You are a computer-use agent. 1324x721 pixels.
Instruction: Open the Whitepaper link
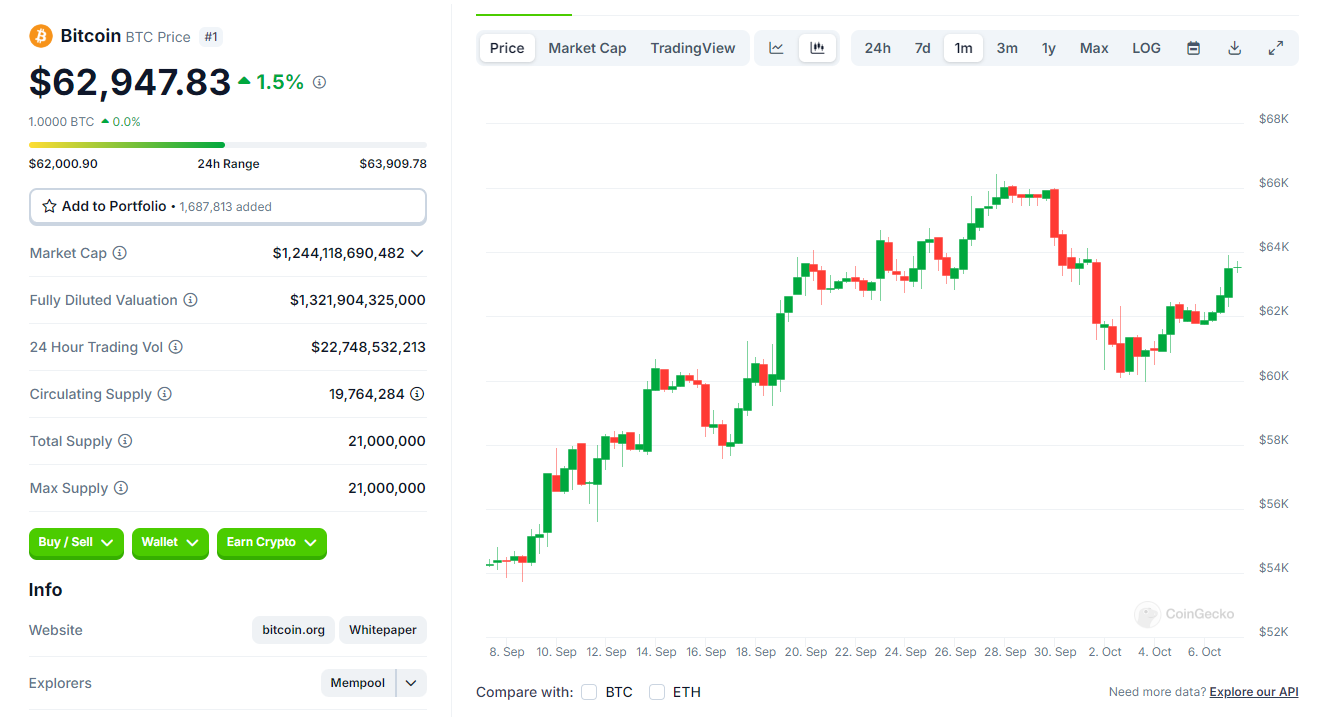(383, 630)
